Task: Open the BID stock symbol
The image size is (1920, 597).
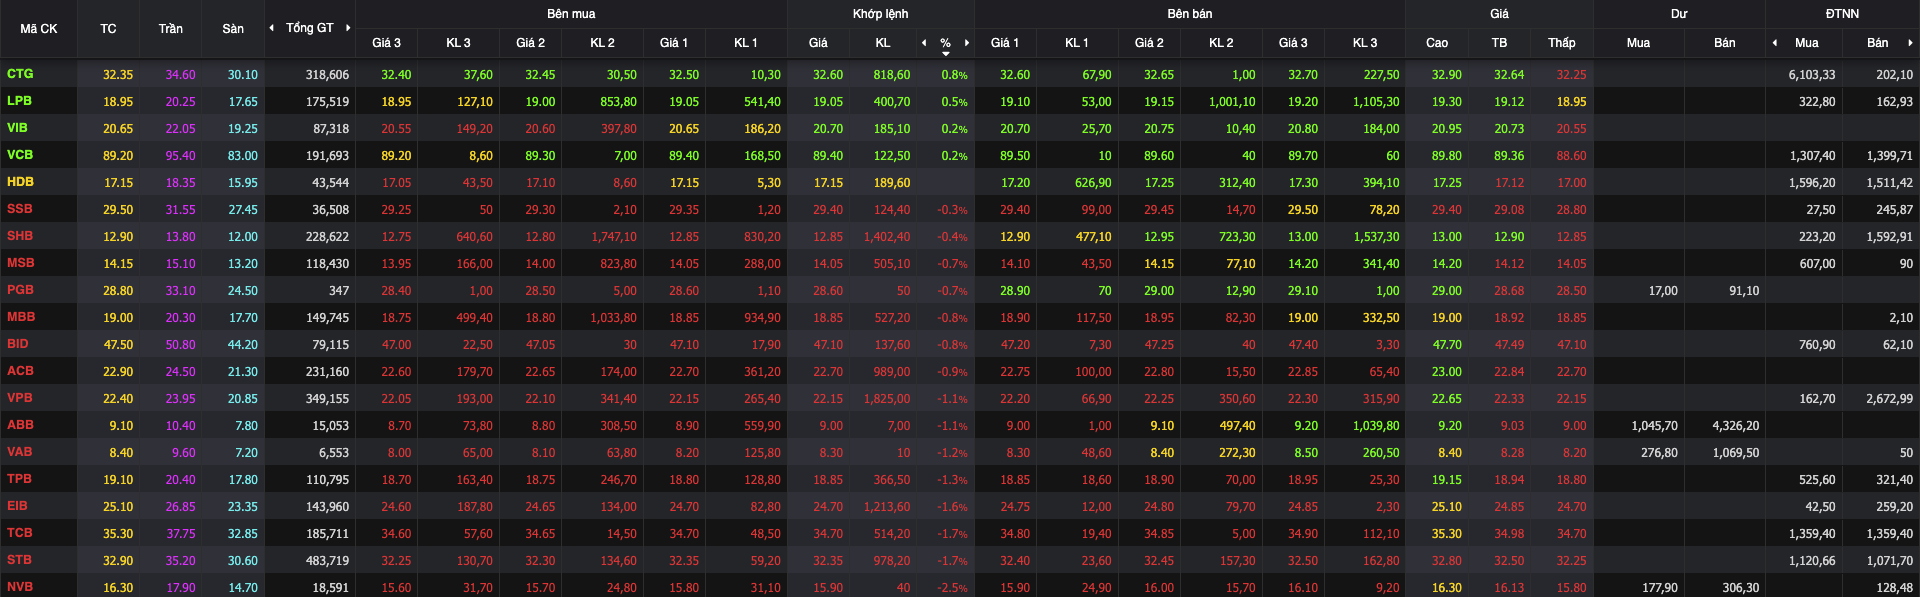Action: tap(18, 344)
